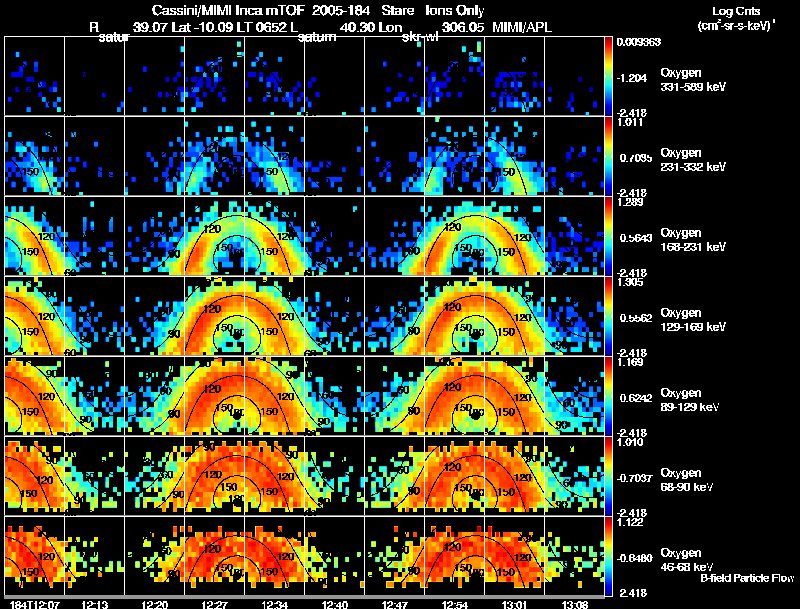The height and width of the screenshot is (609, 800).
Task: Click the color bar for Oxygen 129-169 keV
Action: coord(608,316)
